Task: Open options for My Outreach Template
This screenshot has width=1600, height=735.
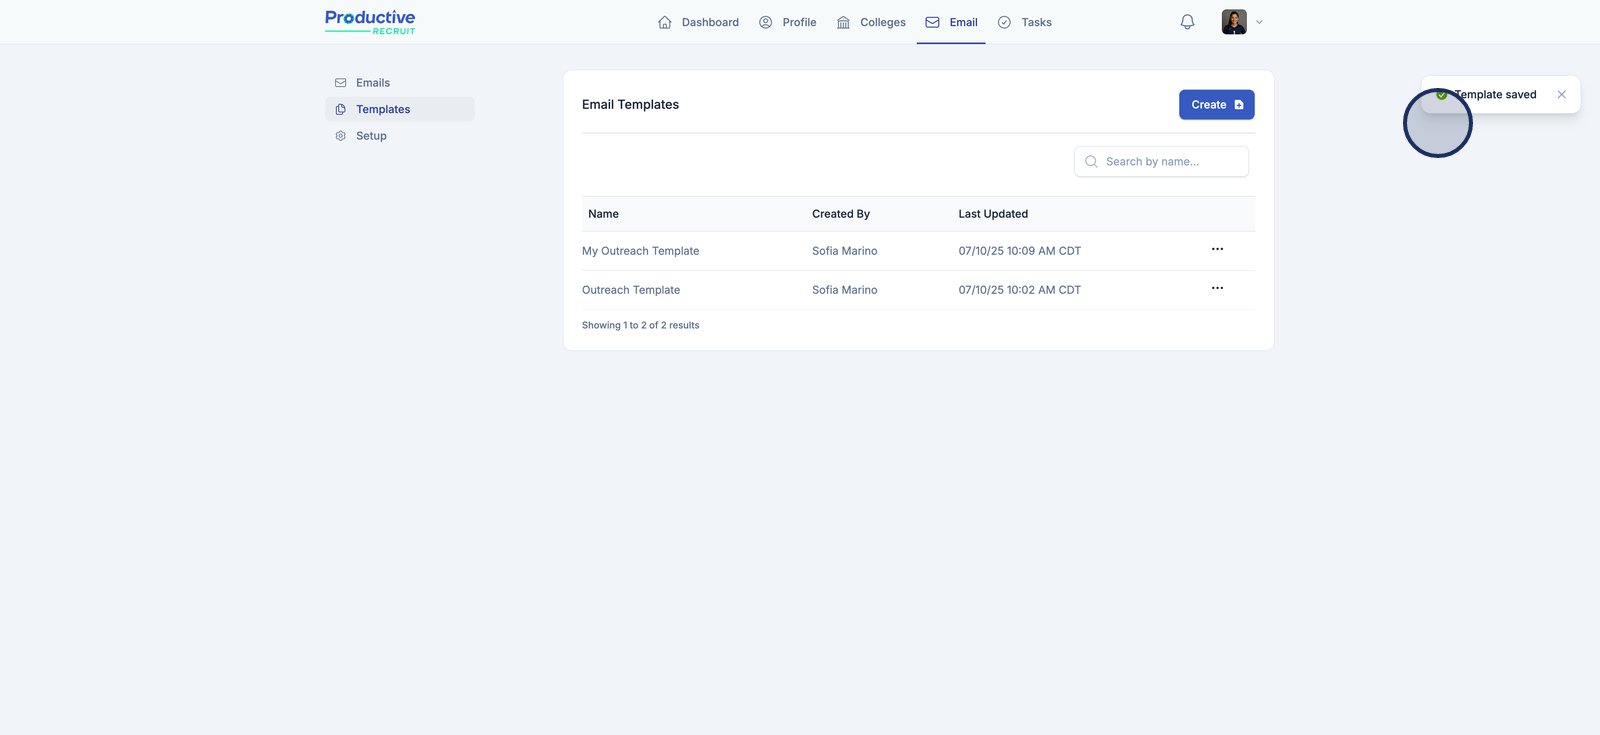Action: pos(1217,249)
